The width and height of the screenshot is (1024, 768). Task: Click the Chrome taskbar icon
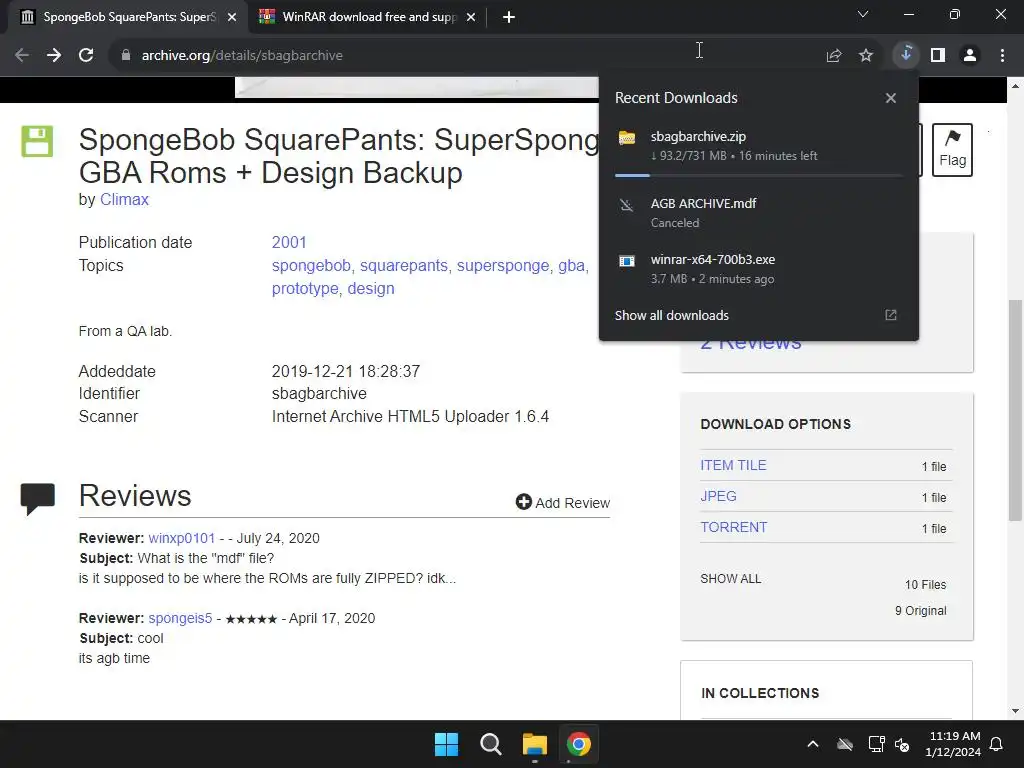[x=579, y=744]
